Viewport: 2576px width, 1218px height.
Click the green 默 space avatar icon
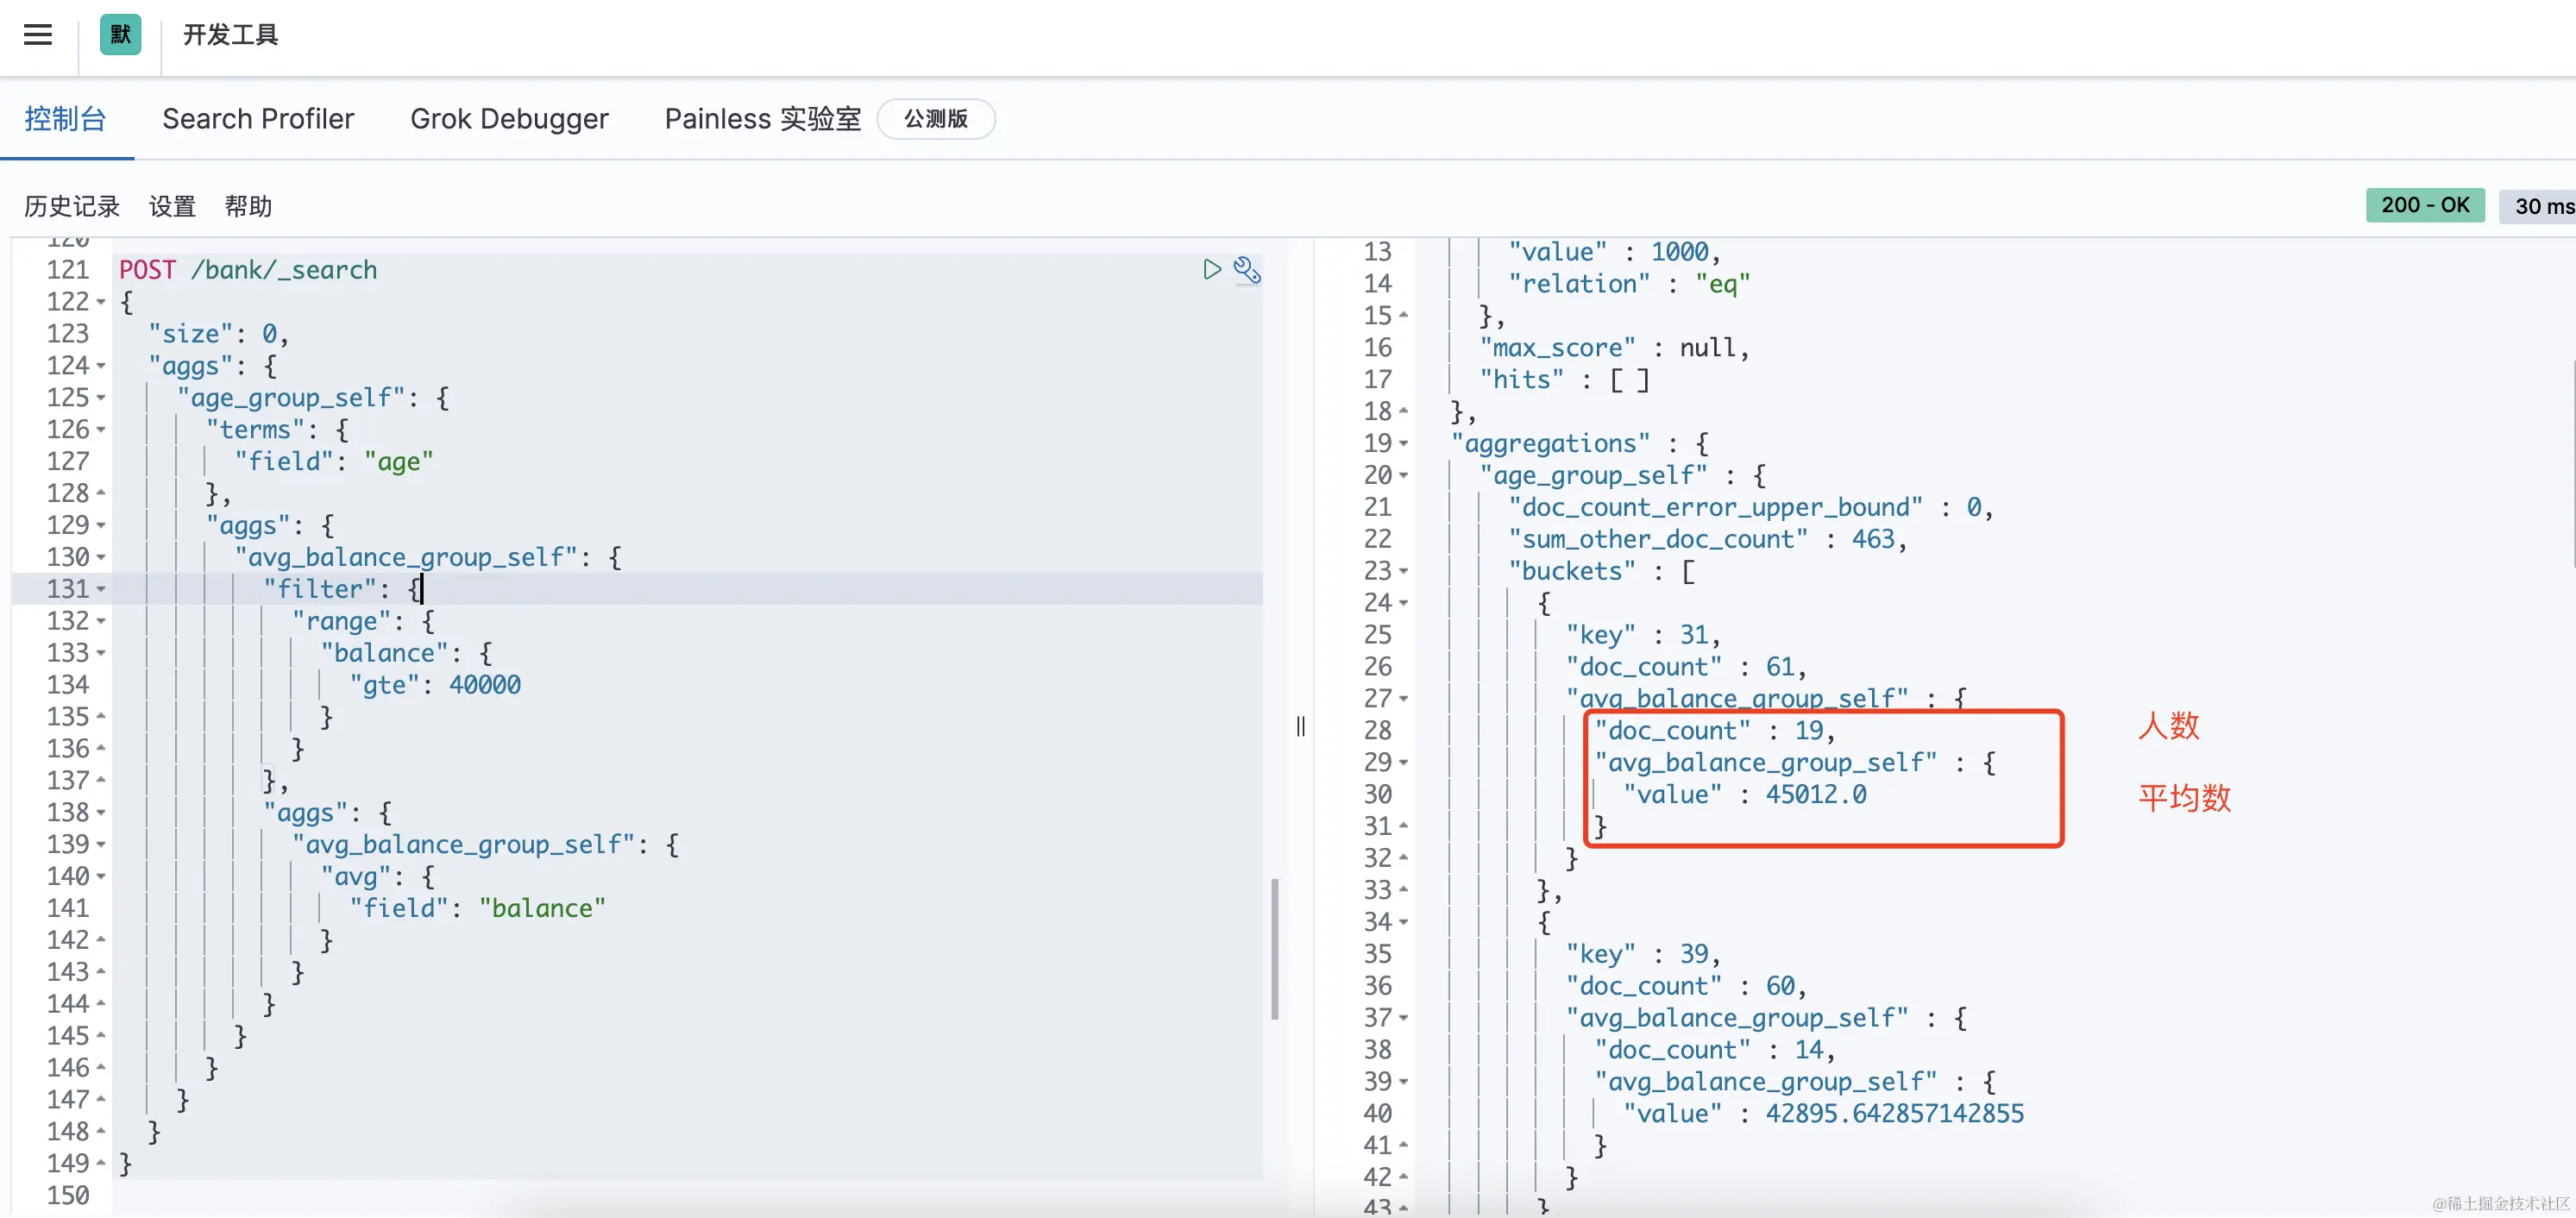[x=120, y=35]
